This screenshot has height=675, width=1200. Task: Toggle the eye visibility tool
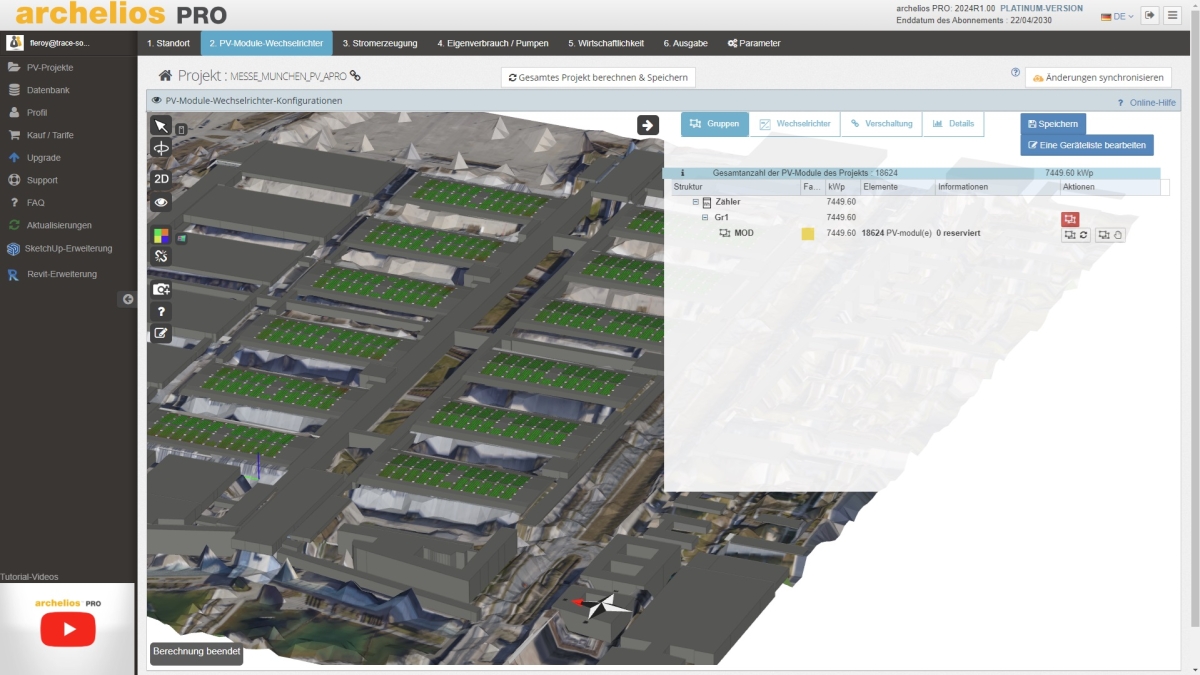161,202
